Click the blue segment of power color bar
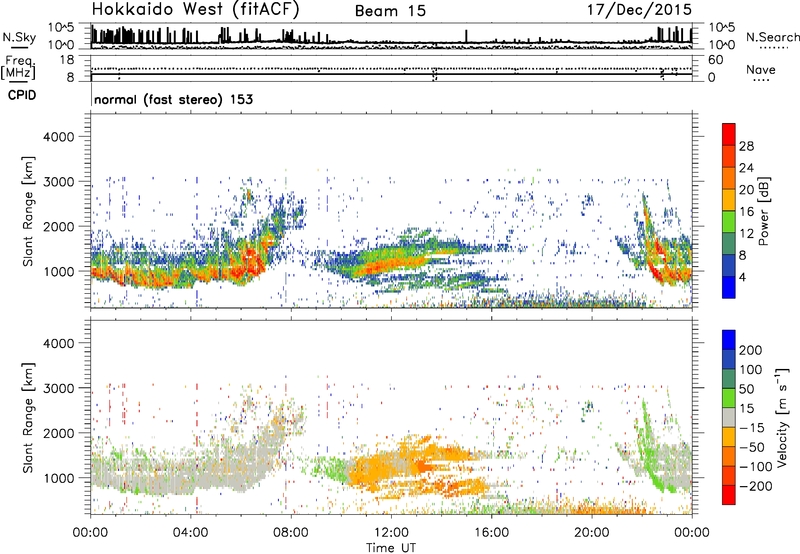The image size is (800, 554). (729, 288)
